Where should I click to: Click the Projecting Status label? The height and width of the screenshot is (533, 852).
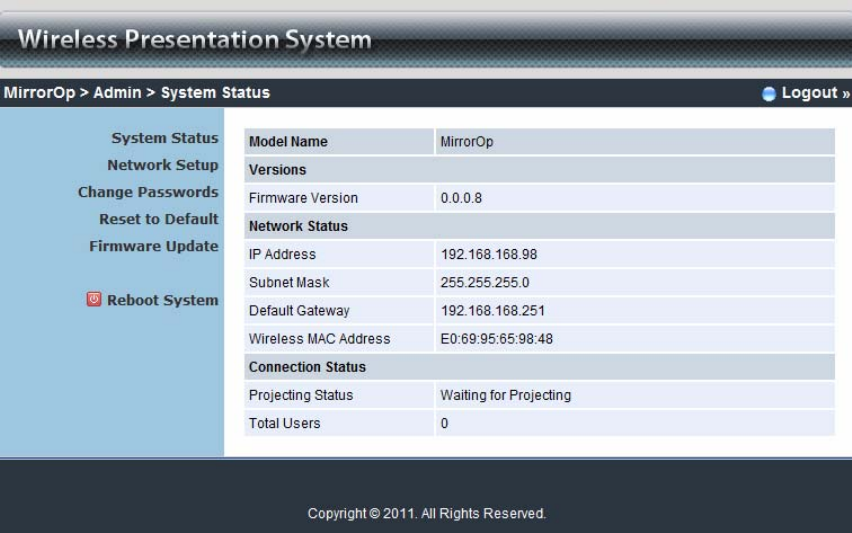pos(300,396)
